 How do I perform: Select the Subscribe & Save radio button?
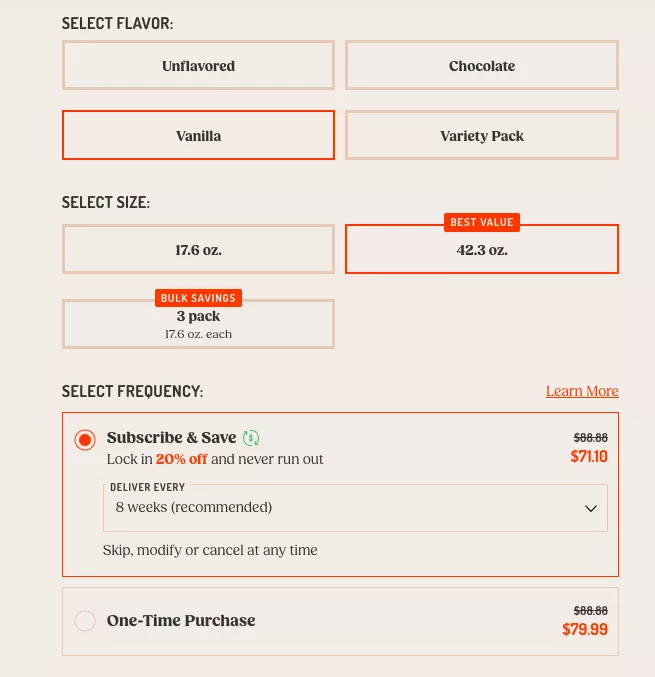85,440
